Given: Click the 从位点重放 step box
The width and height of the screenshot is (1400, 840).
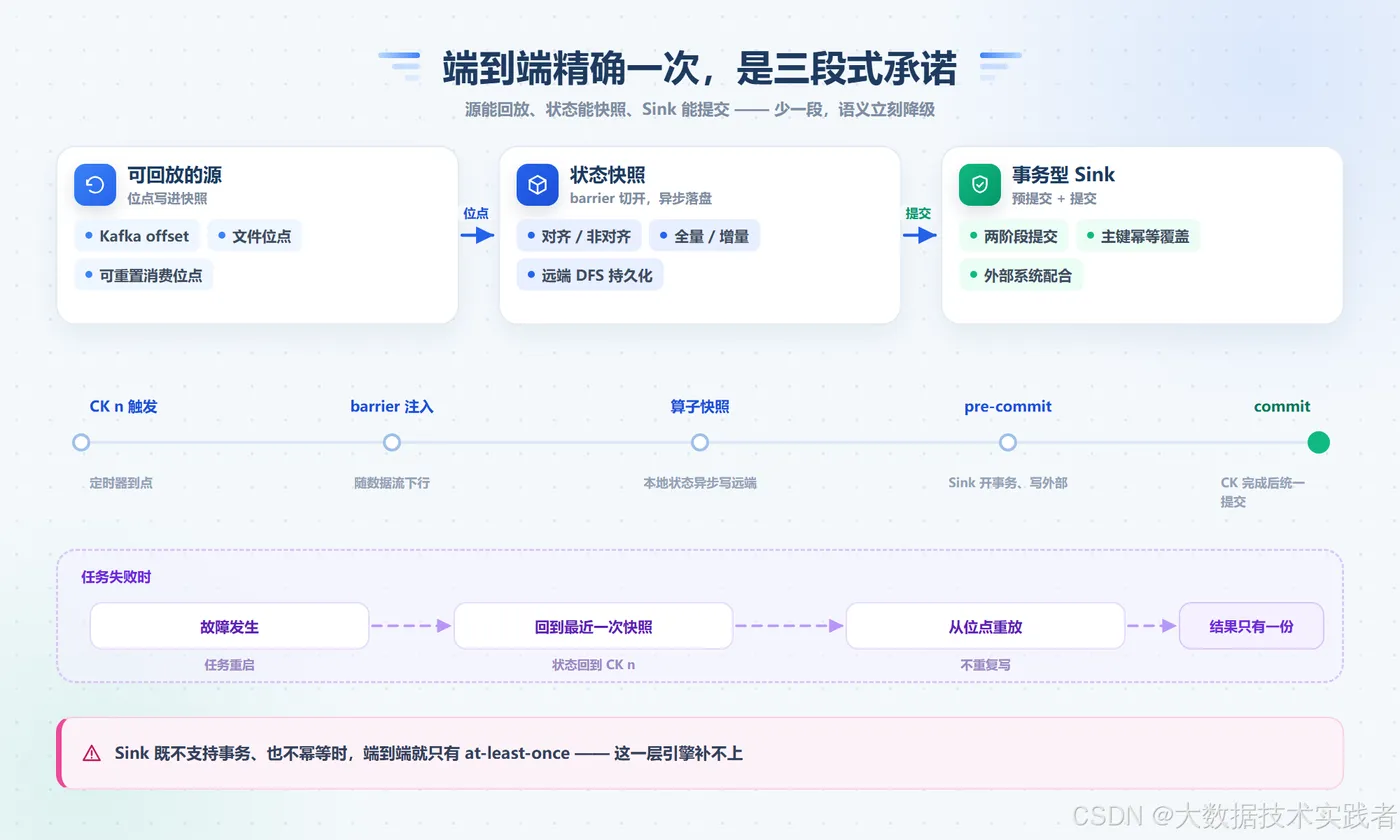Looking at the screenshot, I should (x=985, y=626).
